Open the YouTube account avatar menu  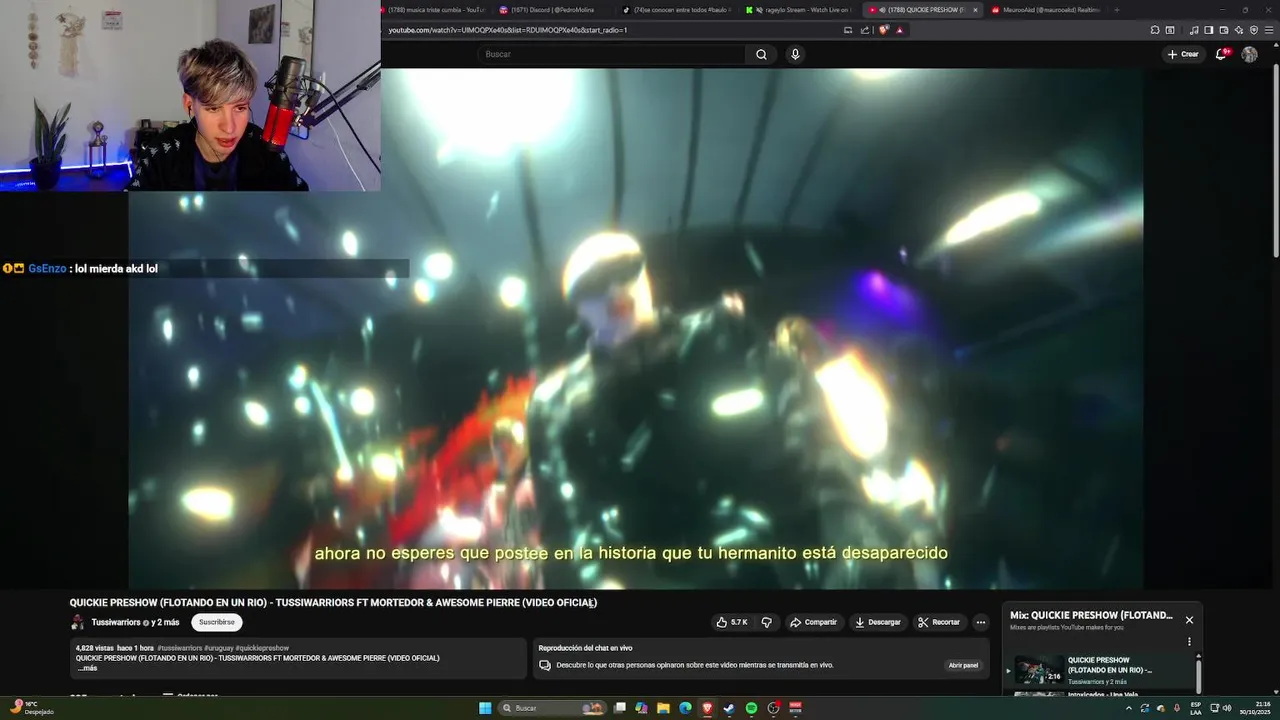tap(1249, 54)
